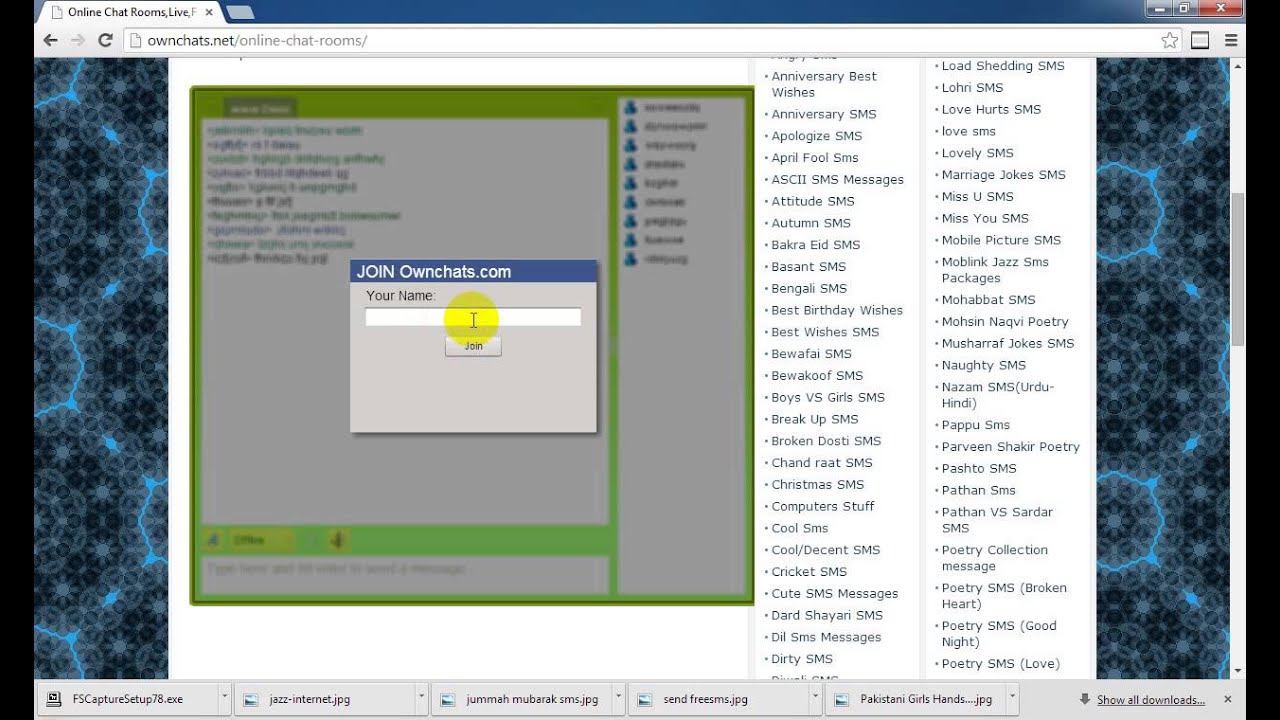The width and height of the screenshot is (1280, 720).
Task: Open the Naughty SMS link
Action: click(983, 365)
